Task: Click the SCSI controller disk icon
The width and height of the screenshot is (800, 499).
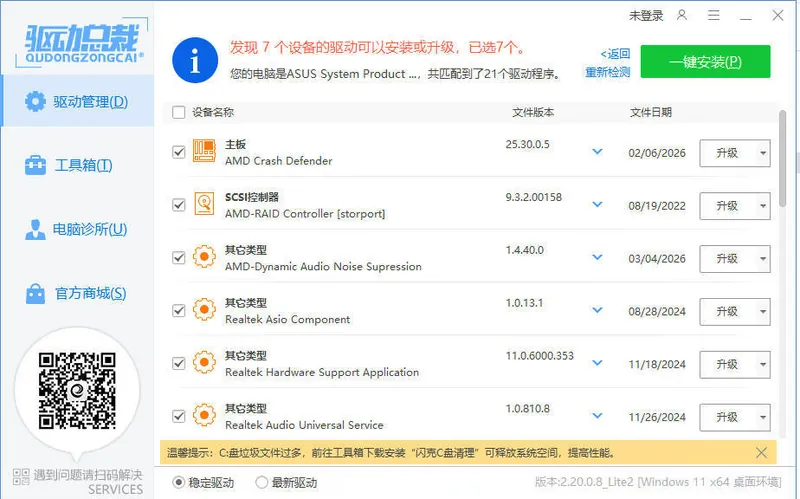Action: coord(204,204)
